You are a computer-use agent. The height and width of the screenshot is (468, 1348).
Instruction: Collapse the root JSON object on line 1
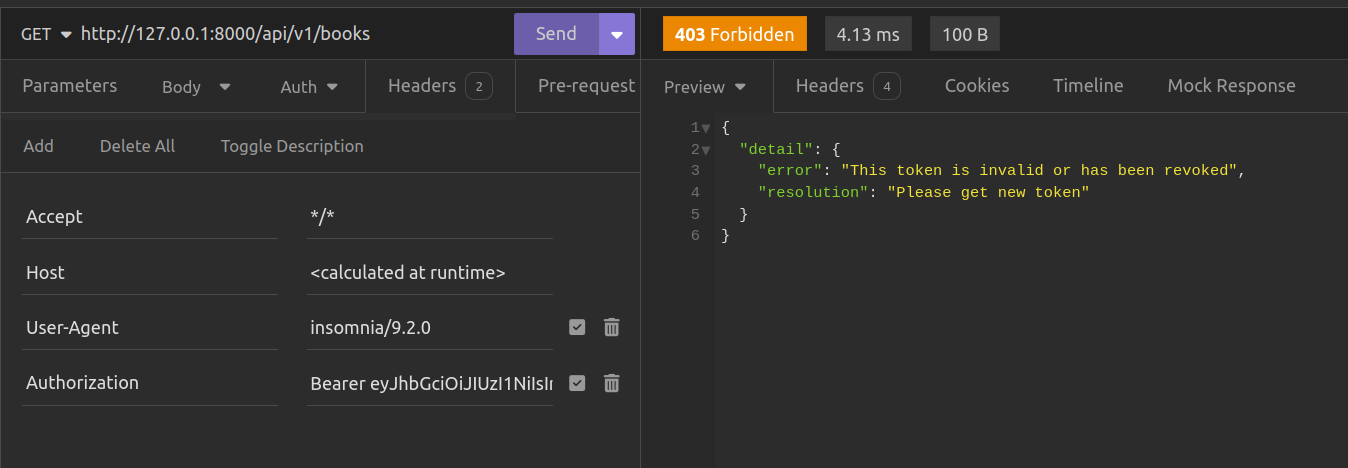(706, 128)
